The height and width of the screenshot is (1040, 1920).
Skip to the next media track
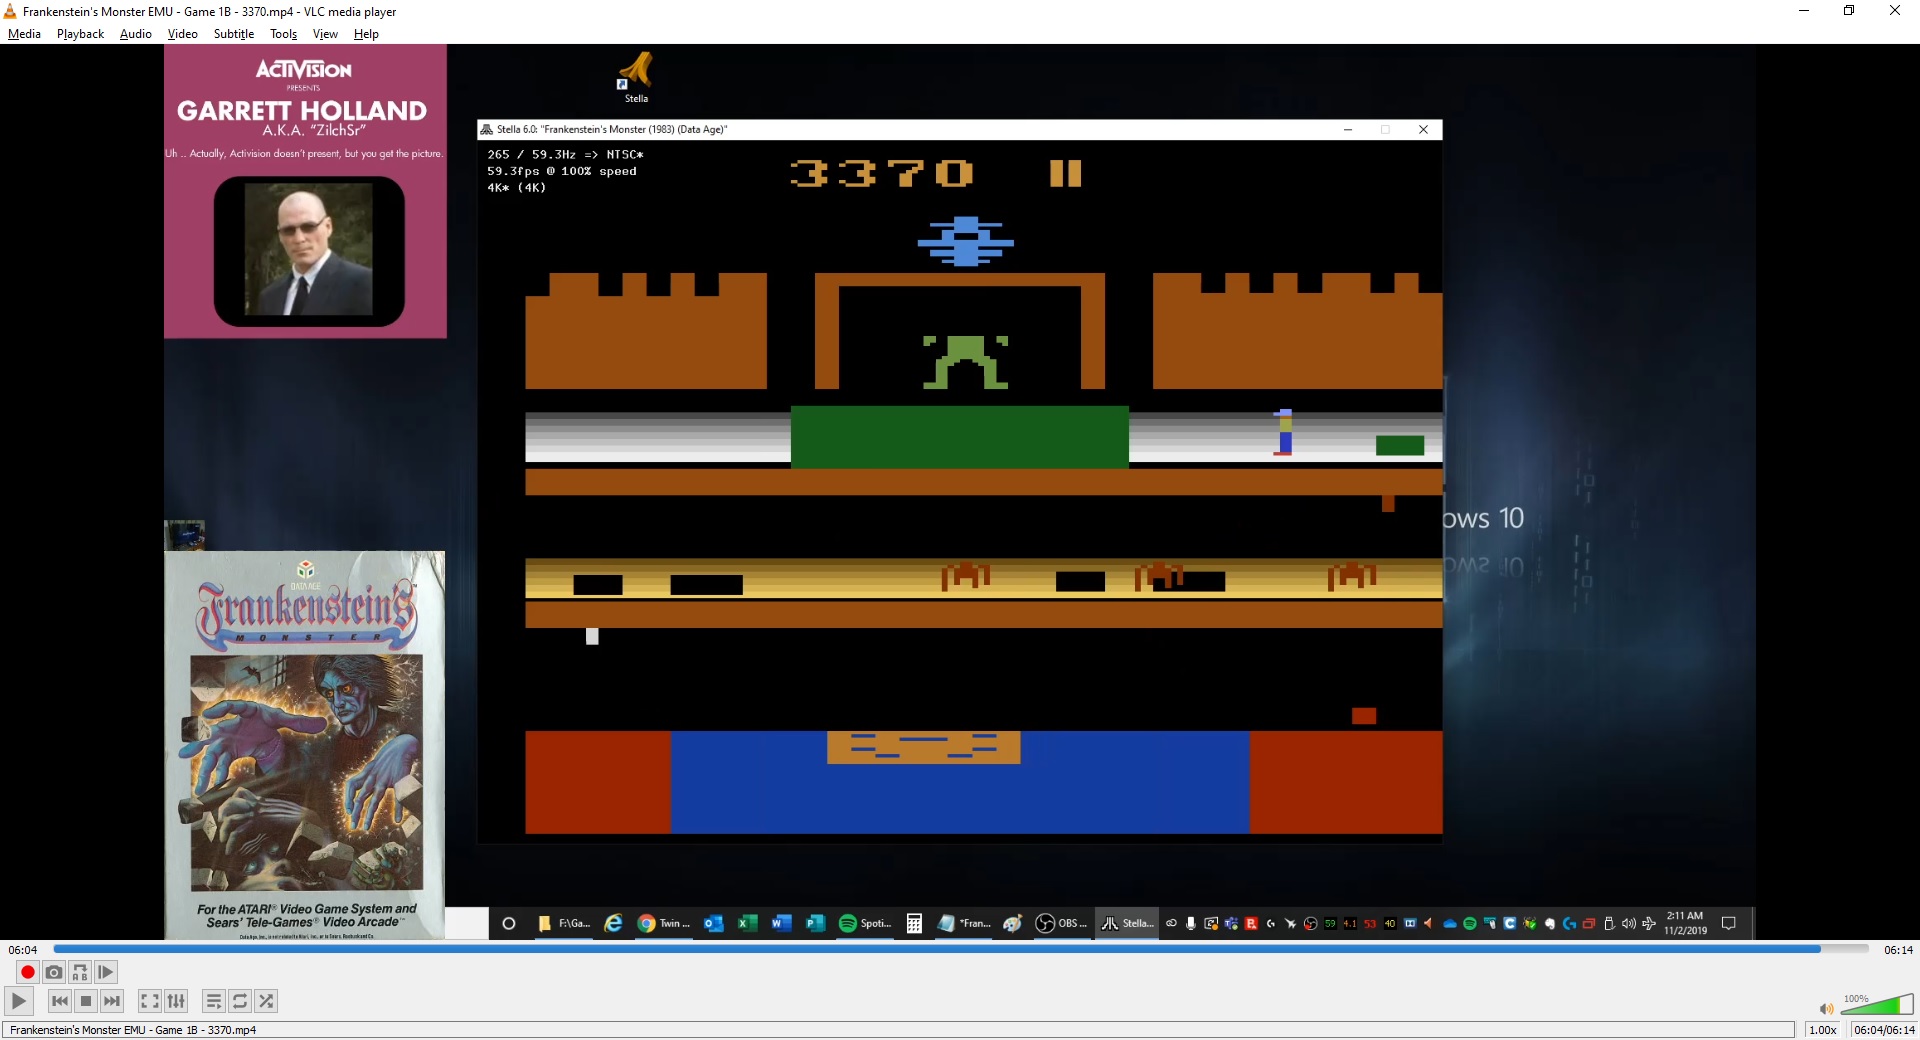click(112, 1001)
